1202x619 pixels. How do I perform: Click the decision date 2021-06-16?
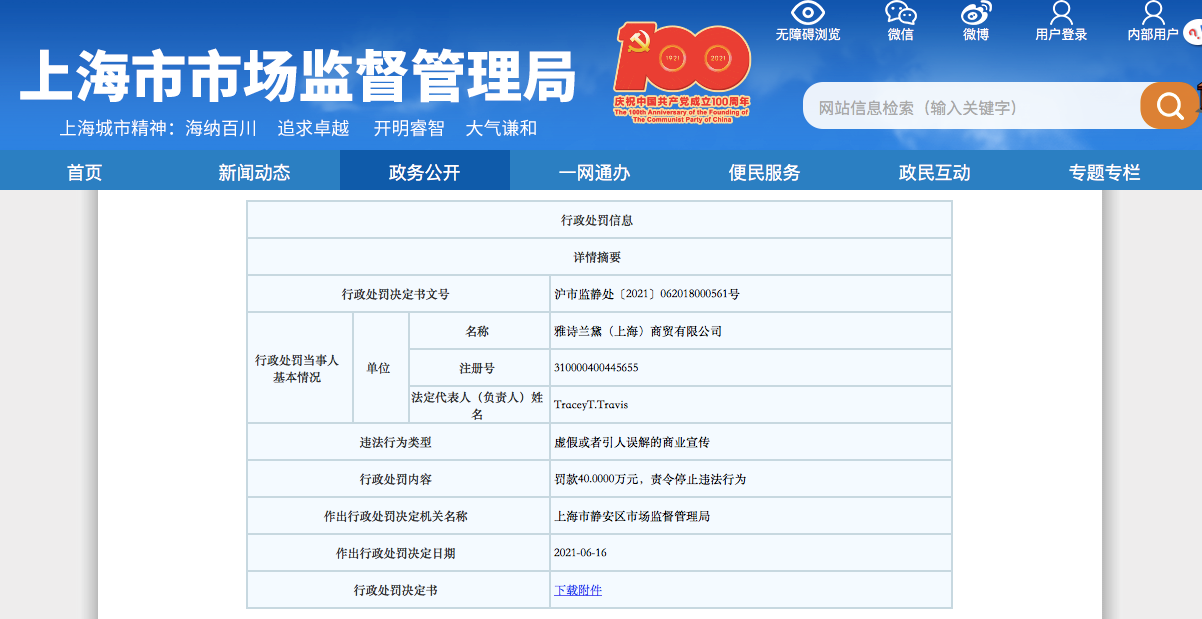[580, 553]
